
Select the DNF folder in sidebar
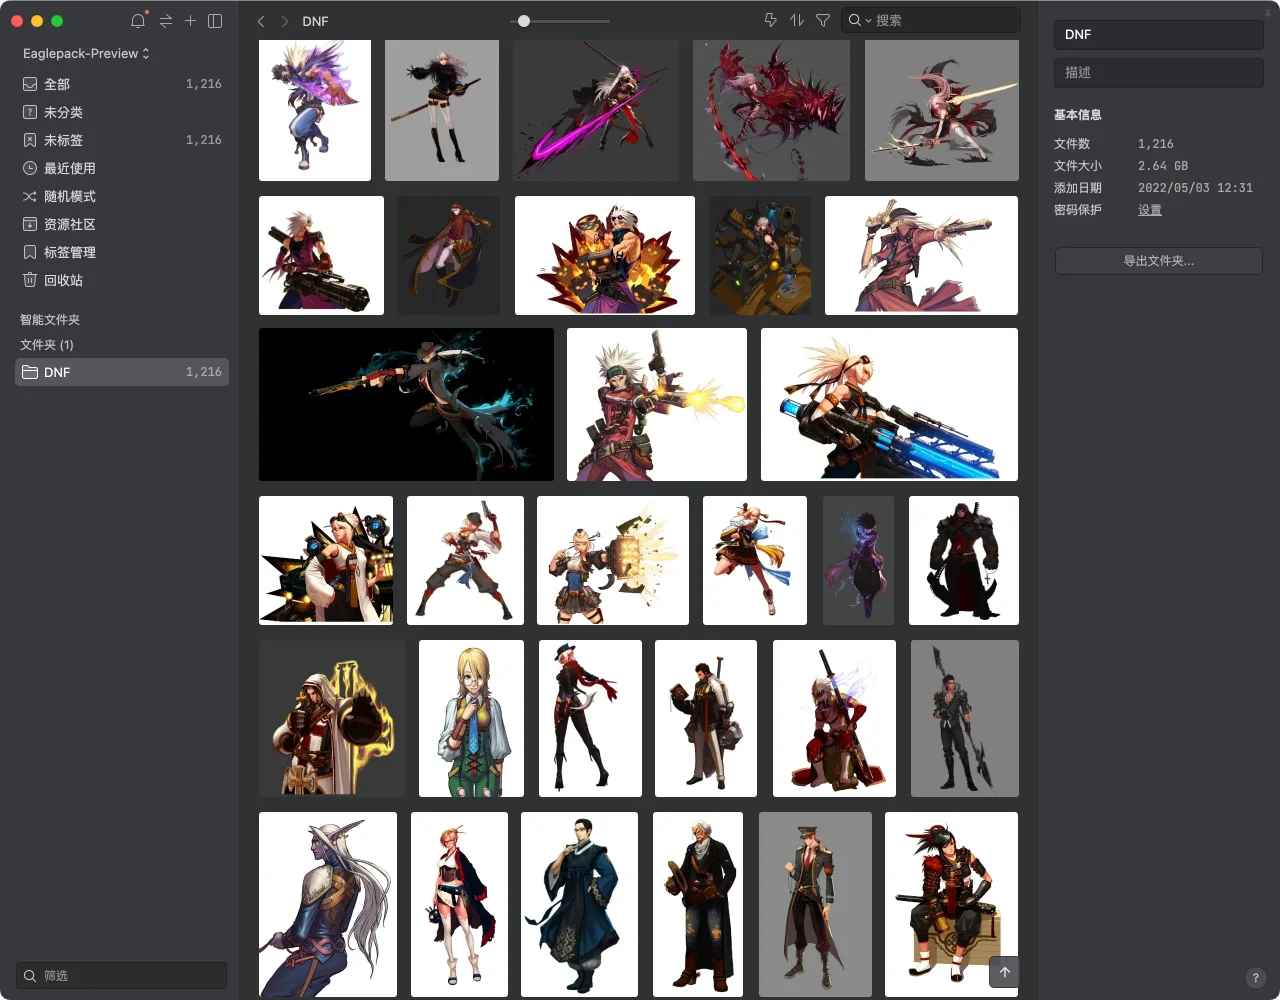122,372
